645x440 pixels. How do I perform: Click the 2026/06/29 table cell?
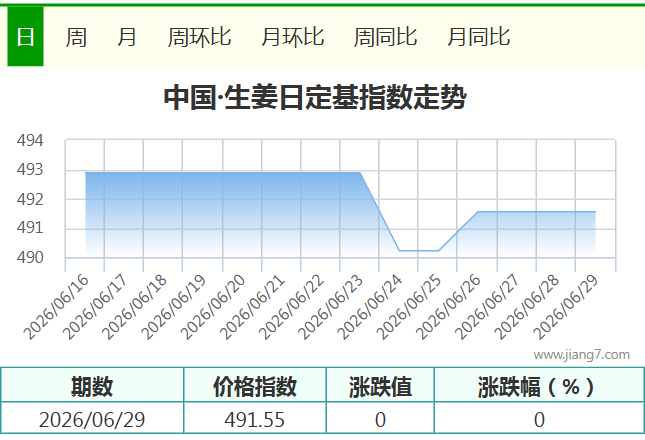point(92,419)
